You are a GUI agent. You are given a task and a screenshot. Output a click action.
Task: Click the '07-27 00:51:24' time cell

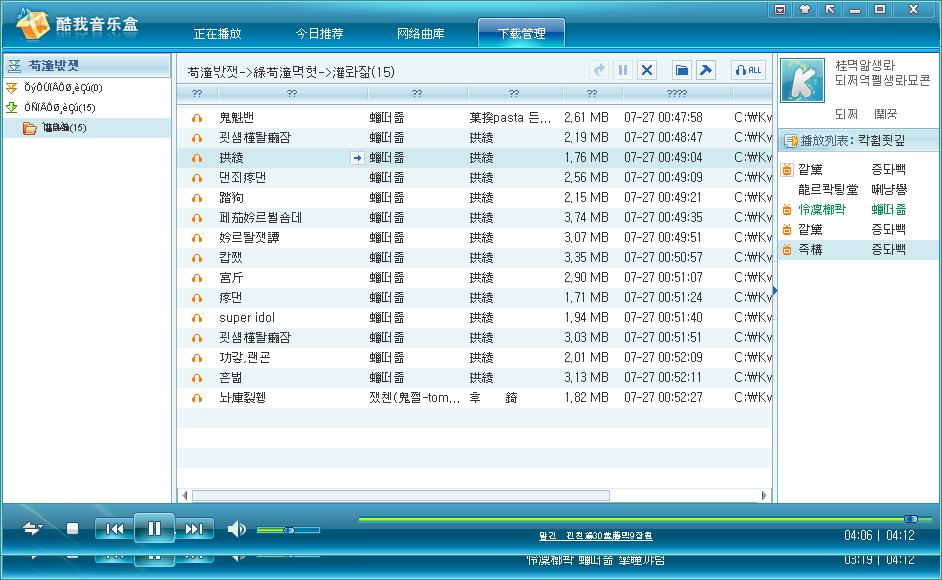[663, 298]
